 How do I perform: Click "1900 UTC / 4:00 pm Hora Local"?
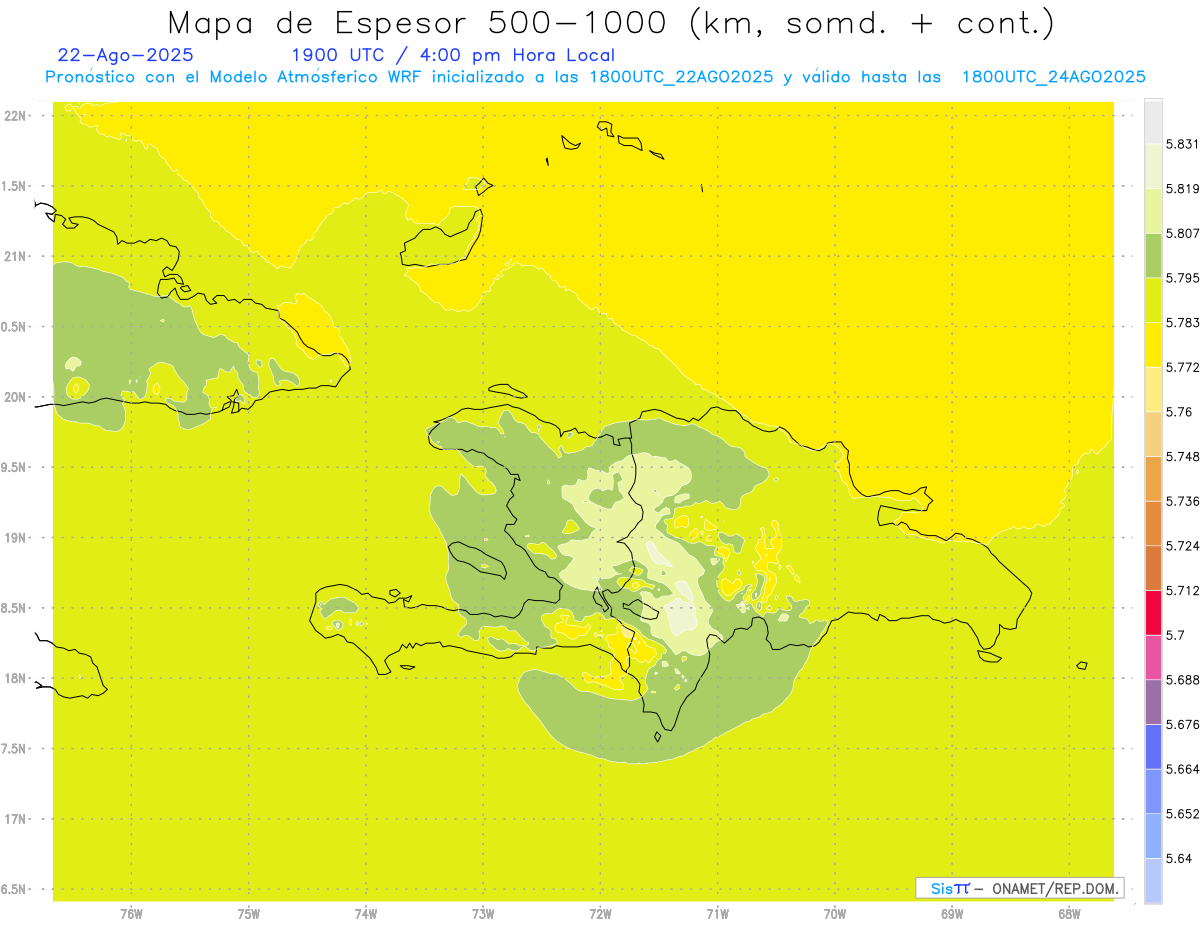pyautogui.click(x=452, y=55)
